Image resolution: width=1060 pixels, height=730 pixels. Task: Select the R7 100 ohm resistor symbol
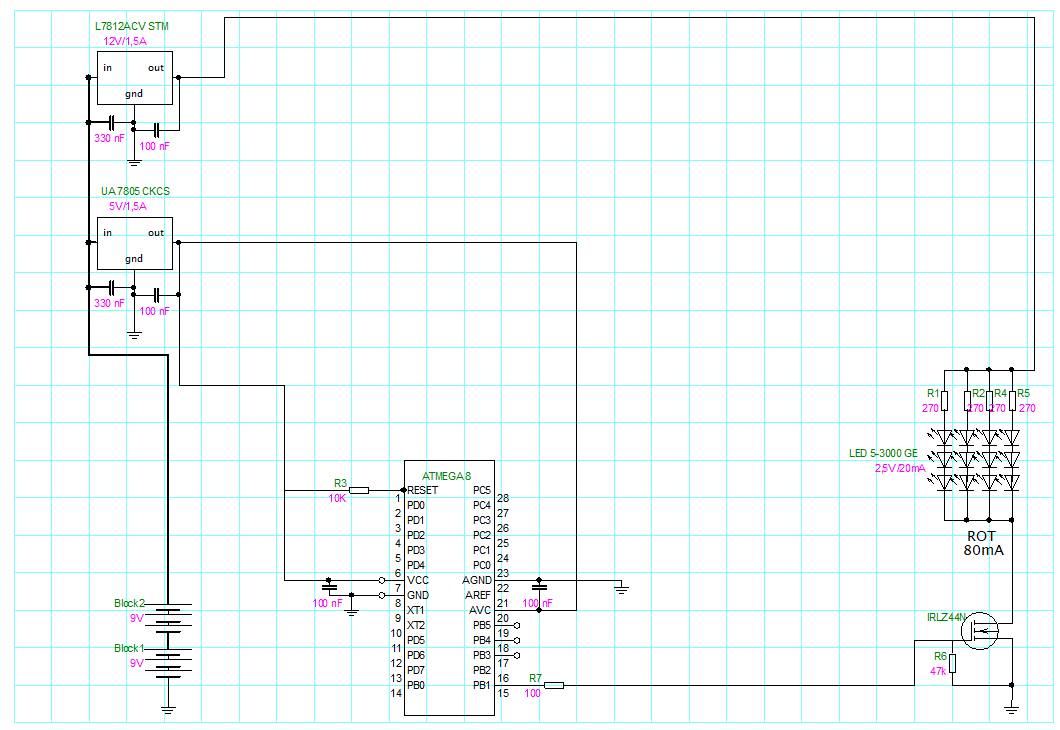[554, 686]
